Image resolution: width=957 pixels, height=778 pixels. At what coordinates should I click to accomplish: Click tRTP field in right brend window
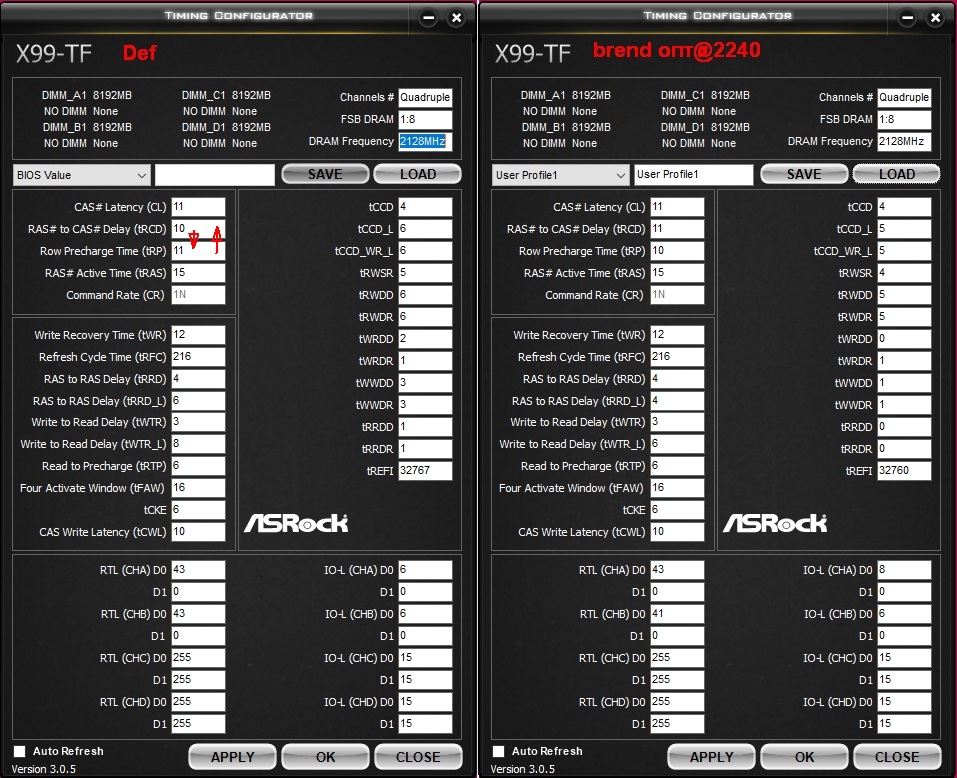[x=677, y=466]
